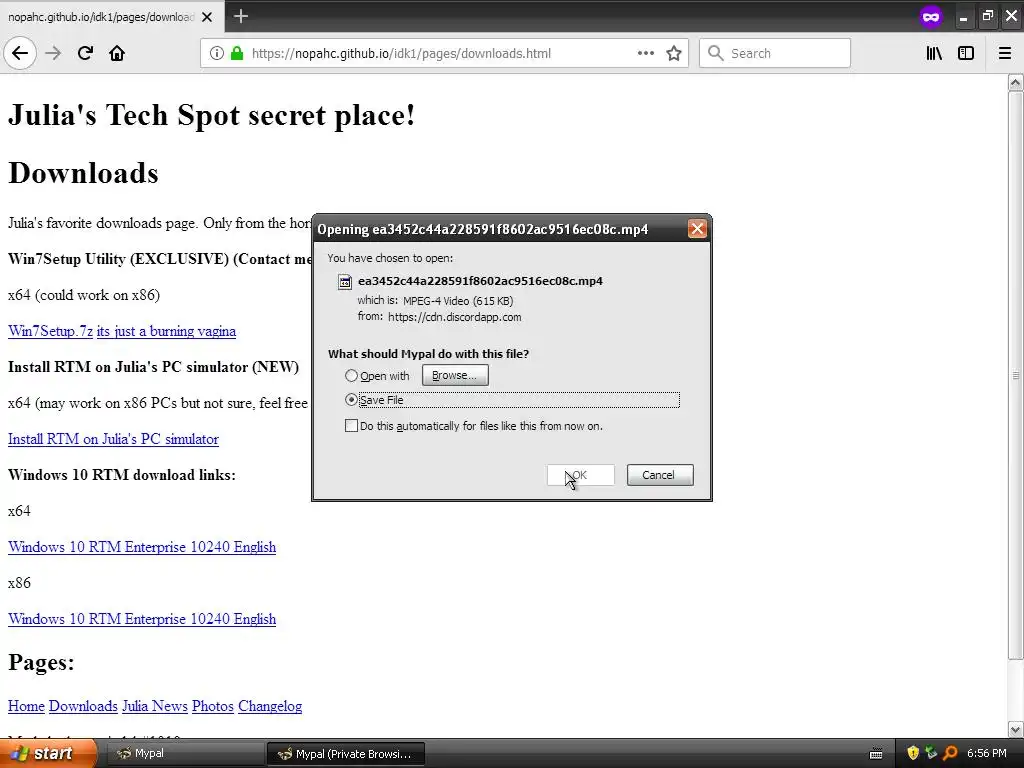Open Install RTM on Julia's PC simulator link
Image resolution: width=1024 pixels, height=768 pixels.
pos(113,439)
